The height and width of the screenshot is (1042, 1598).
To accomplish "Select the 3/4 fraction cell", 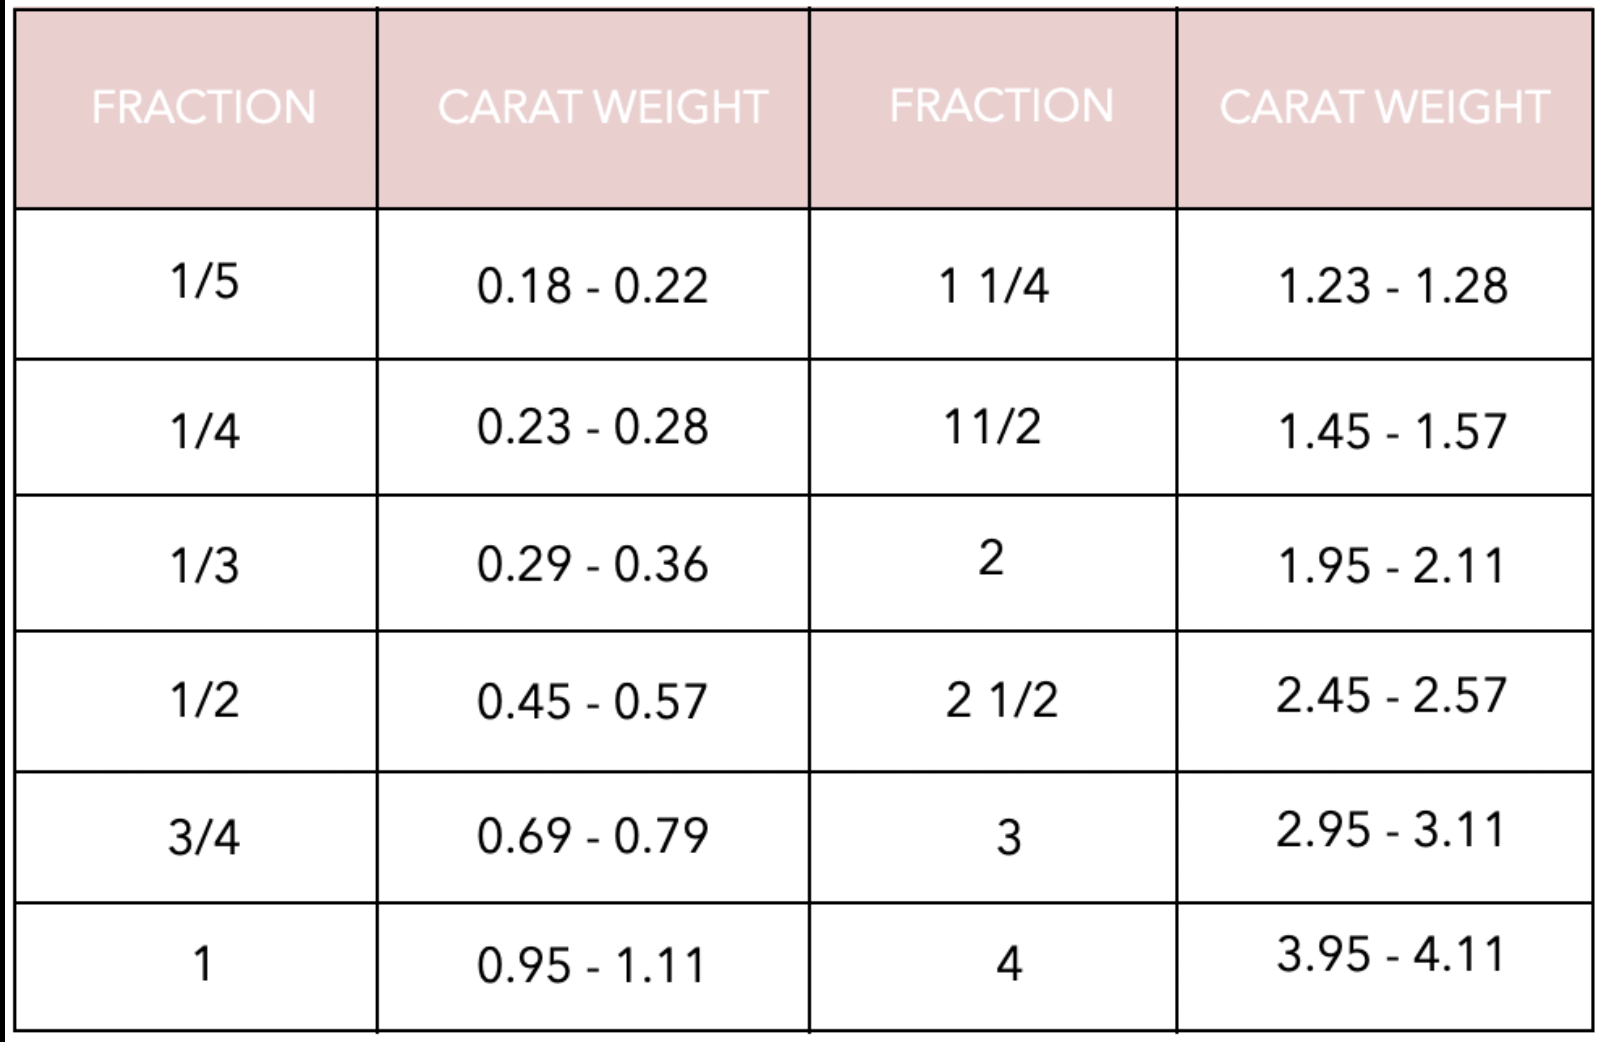I will 204,836.
